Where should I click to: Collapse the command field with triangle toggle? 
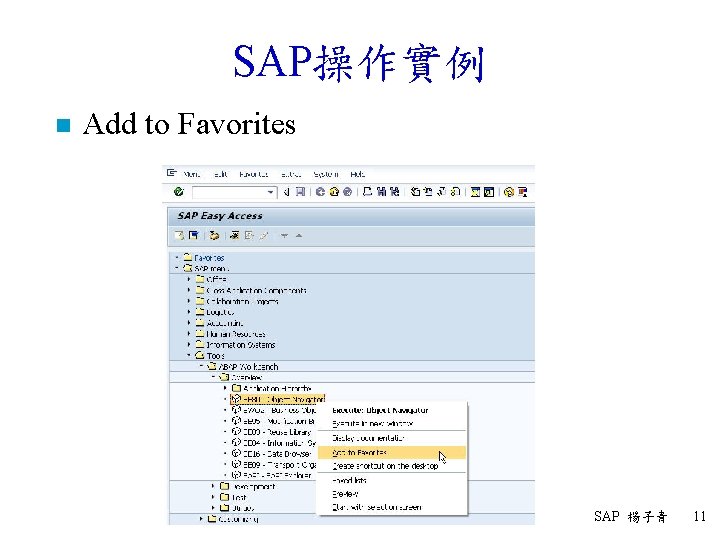(x=286, y=192)
